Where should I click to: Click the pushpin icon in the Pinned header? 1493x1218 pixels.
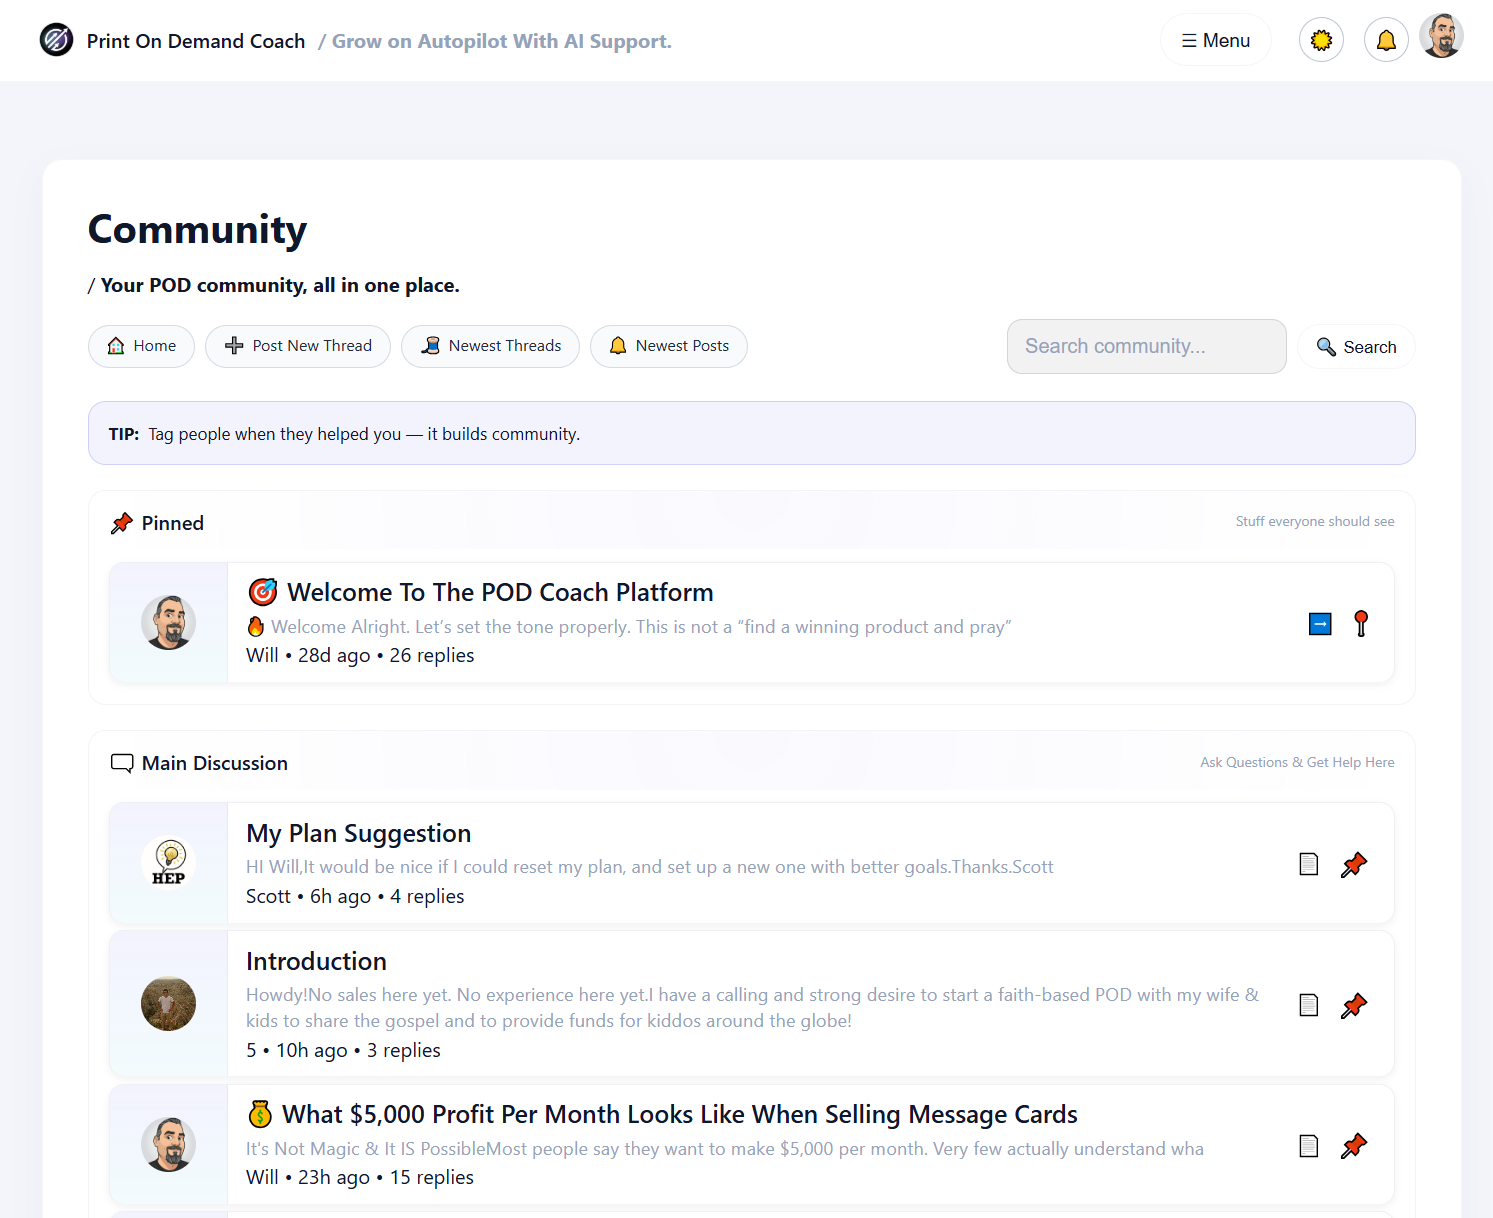122,522
